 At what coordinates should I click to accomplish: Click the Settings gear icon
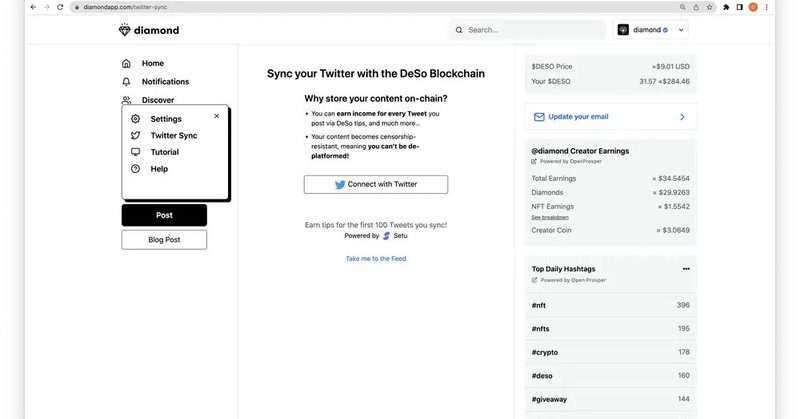(135, 119)
